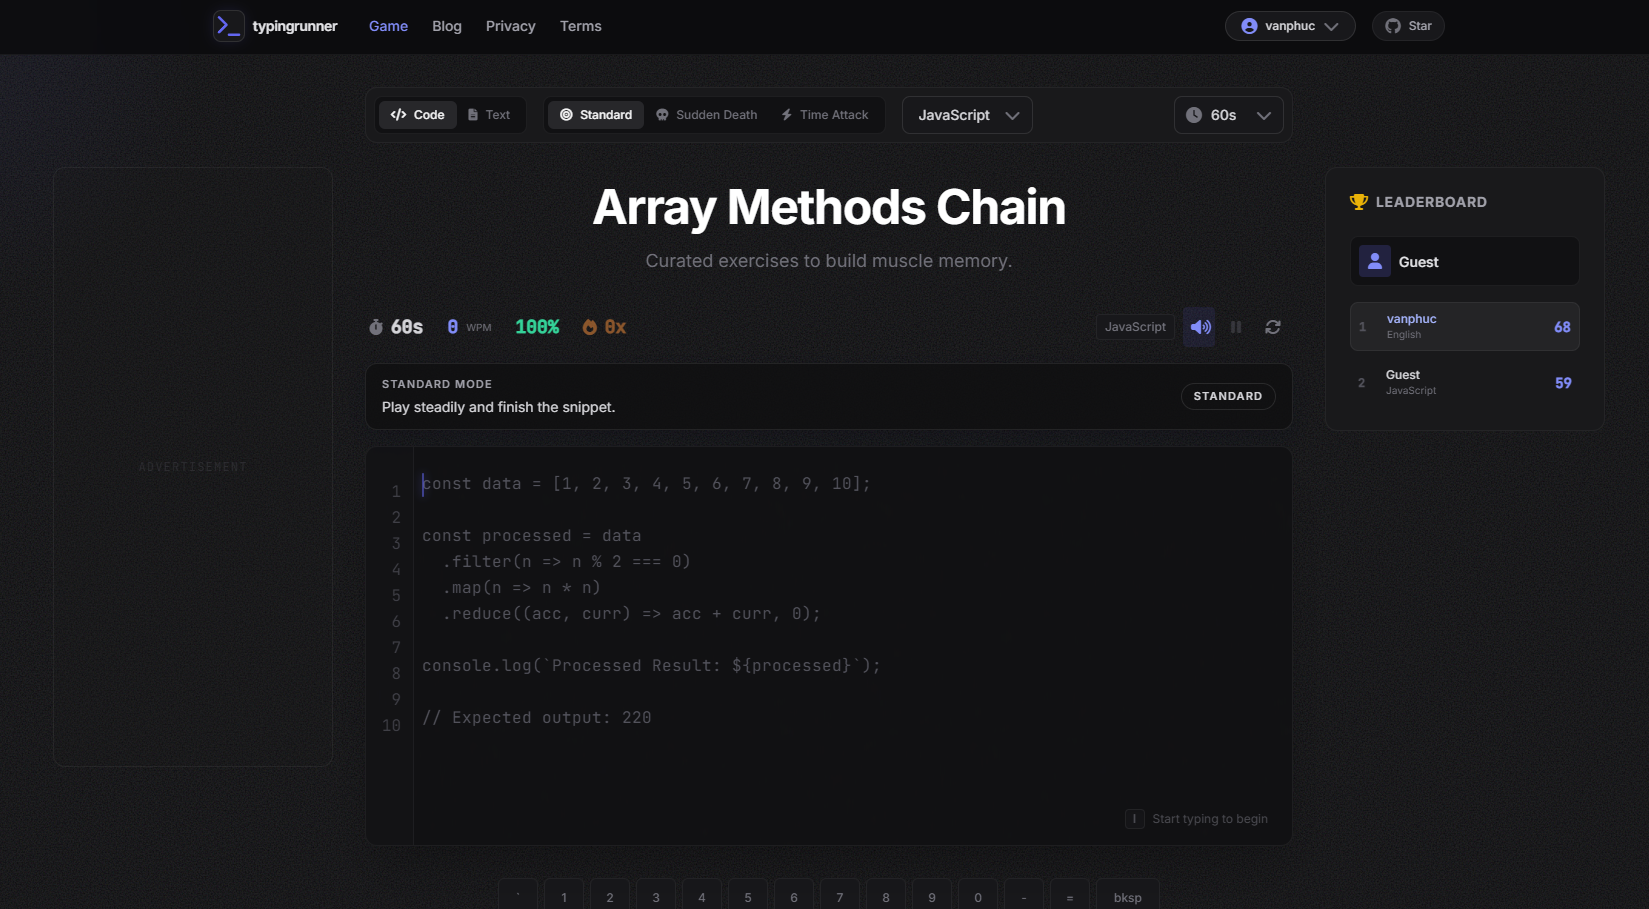Click the score 68 value
This screenshot has height=909, width=1649.
click(x=1562, y=327)
